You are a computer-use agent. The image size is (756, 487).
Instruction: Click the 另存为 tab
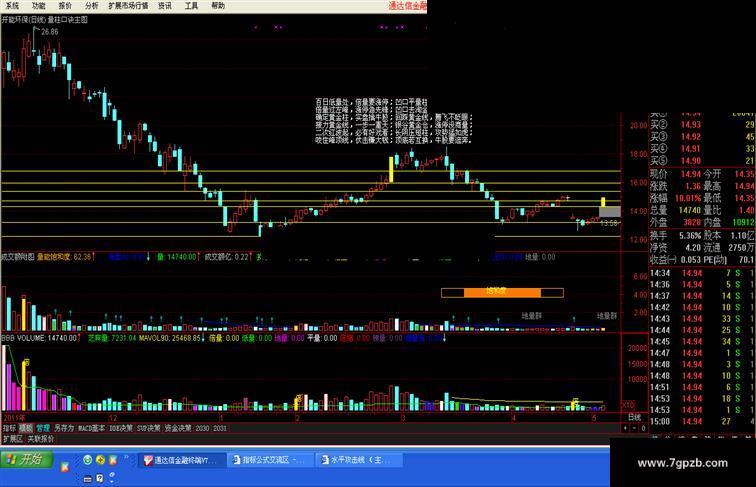point(64,428)
